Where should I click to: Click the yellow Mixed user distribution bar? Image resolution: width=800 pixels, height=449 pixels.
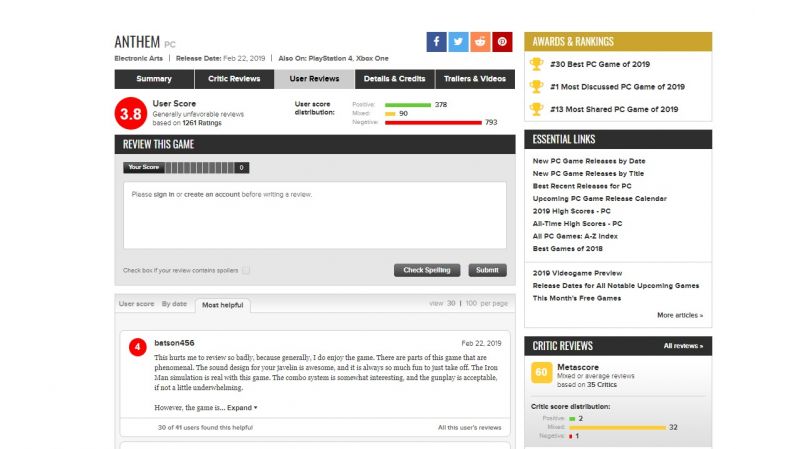click(x=390, y=114)
